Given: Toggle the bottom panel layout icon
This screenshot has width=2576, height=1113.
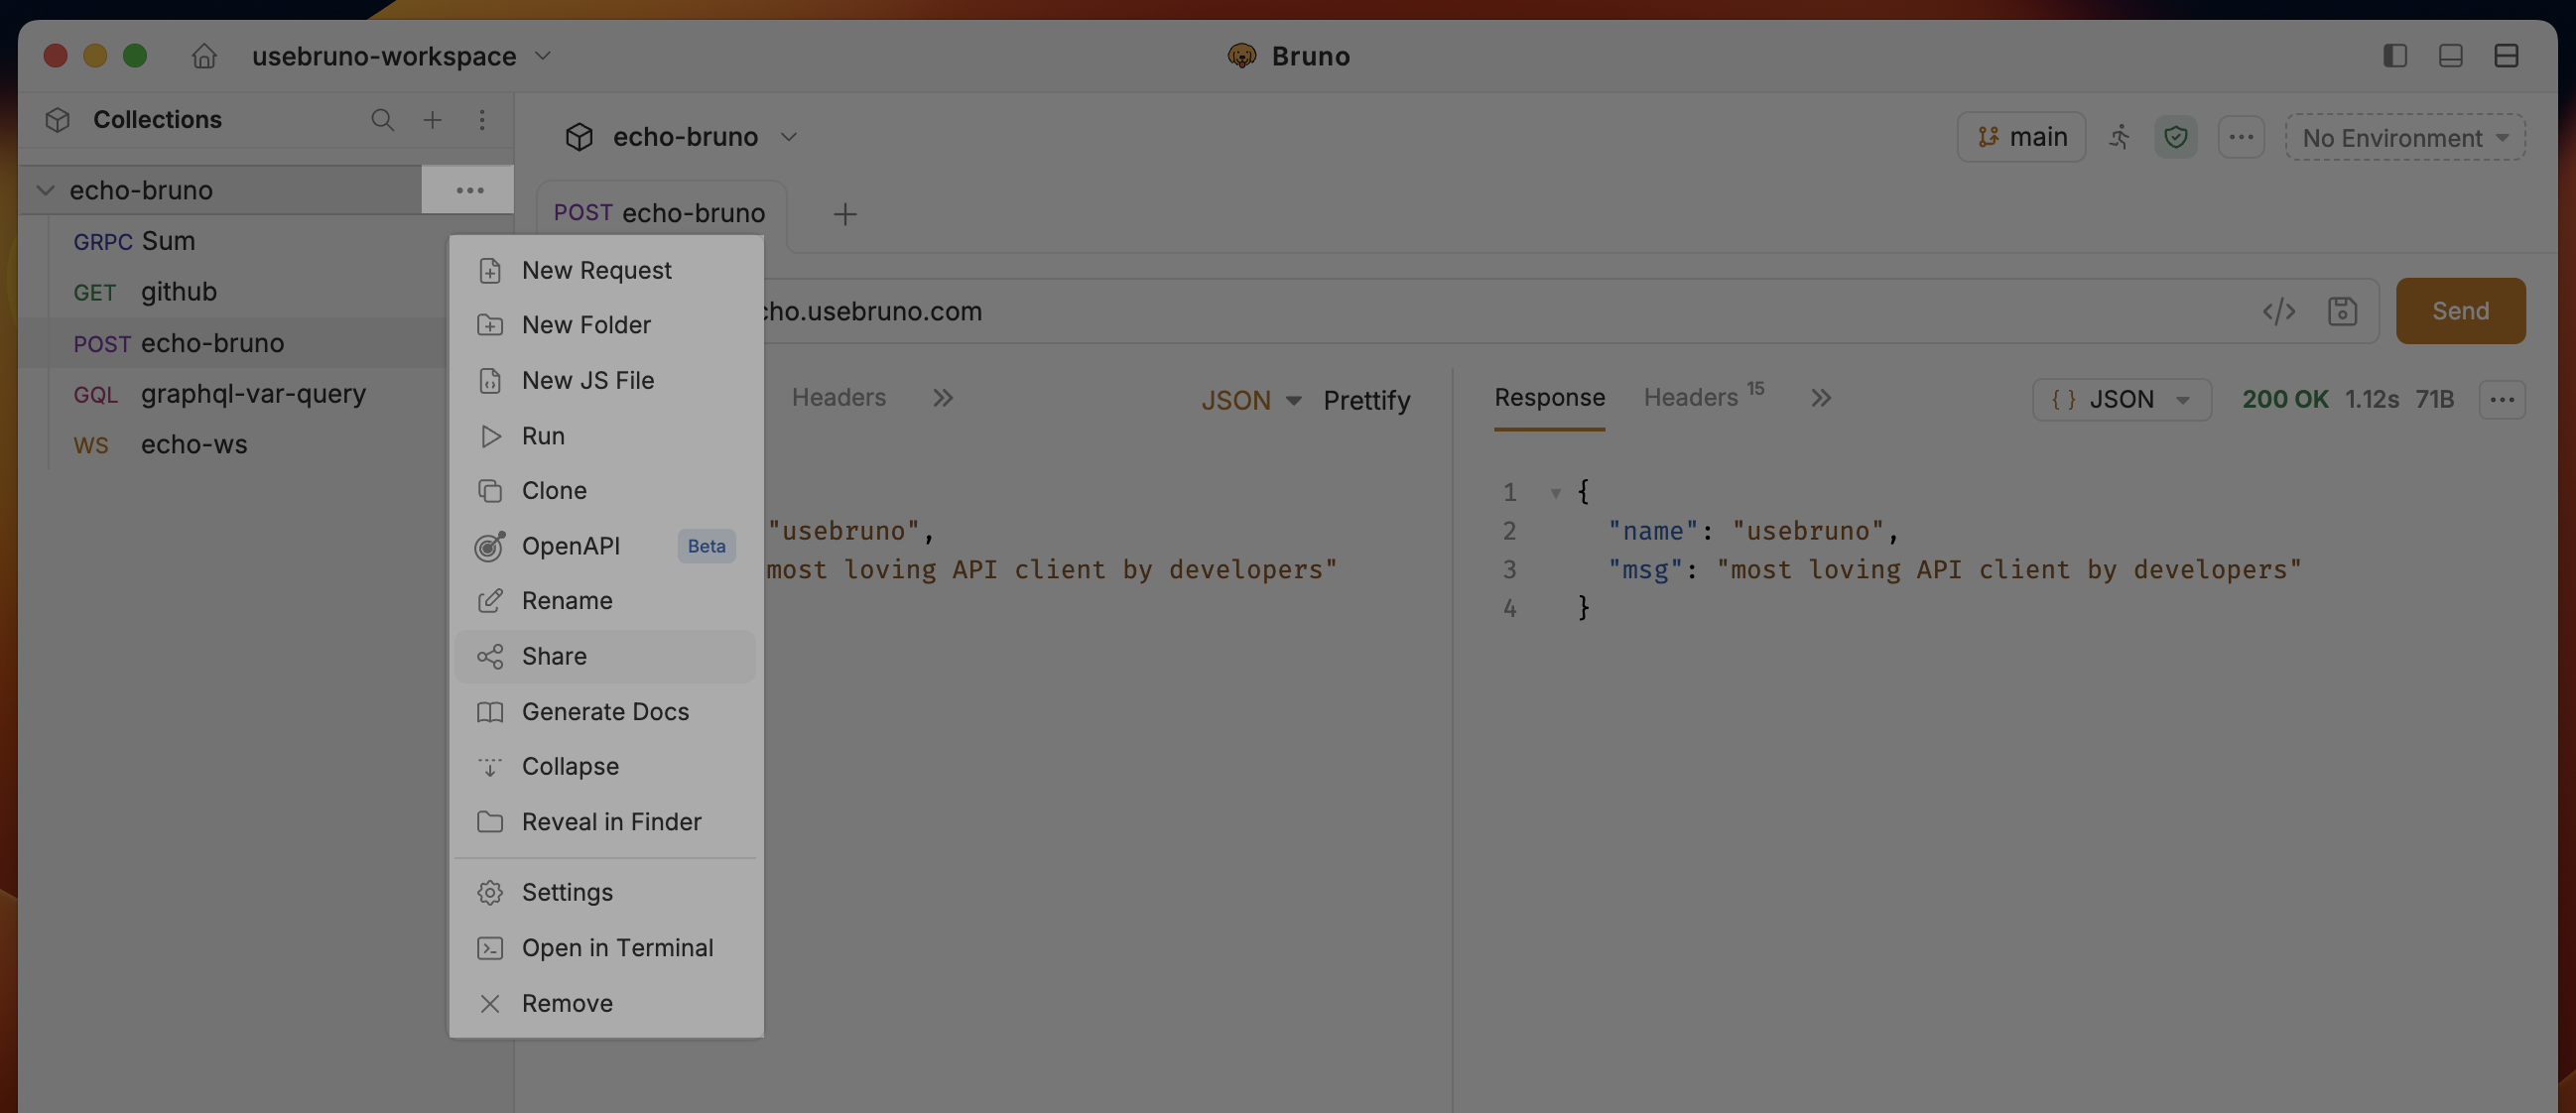Looking at the screenshot, I should click(2450, 56).
